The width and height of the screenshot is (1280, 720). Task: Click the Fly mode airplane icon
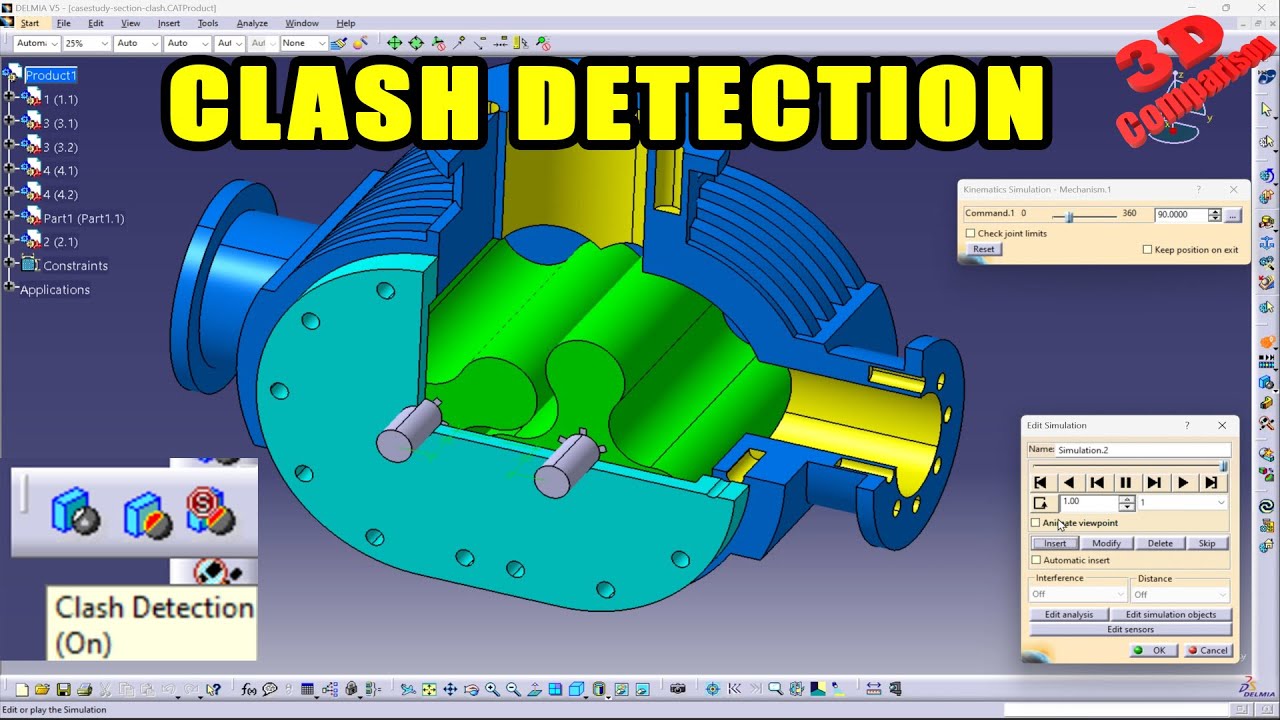point(408,689)
